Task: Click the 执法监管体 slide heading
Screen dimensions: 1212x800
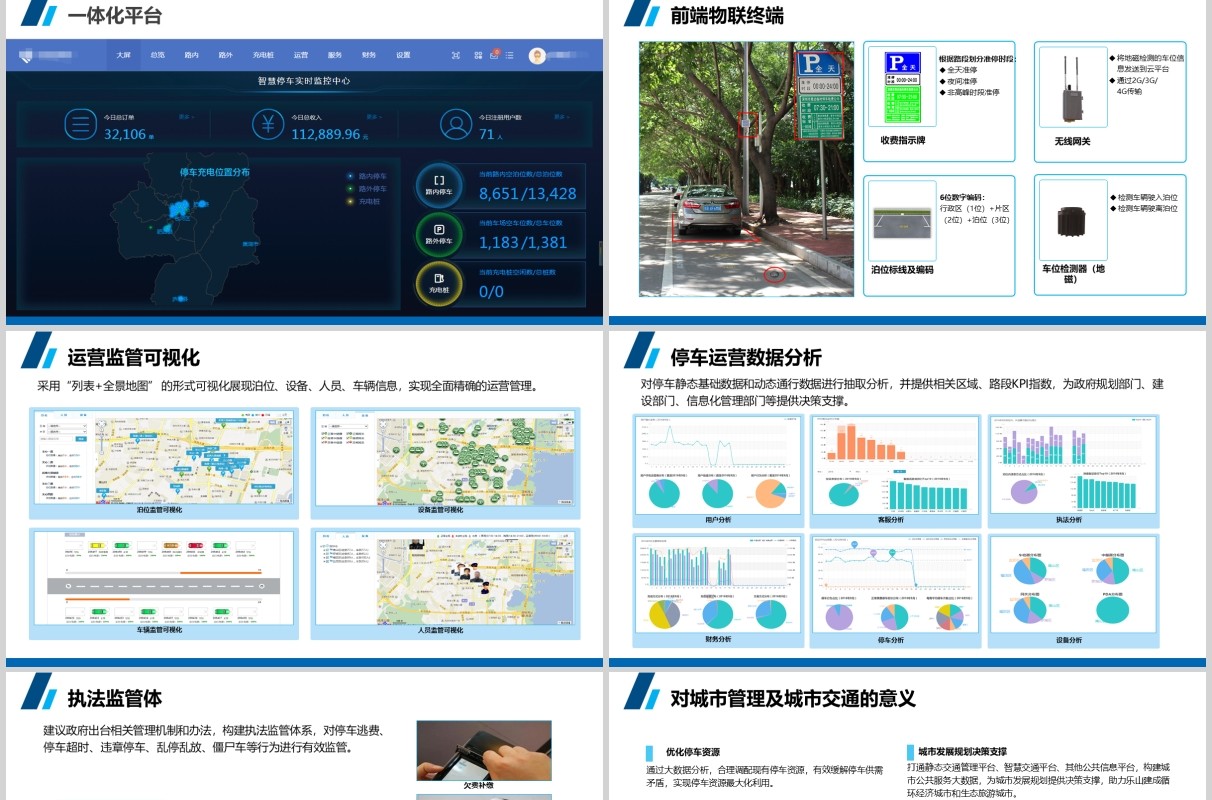Action: pos(114,698)
